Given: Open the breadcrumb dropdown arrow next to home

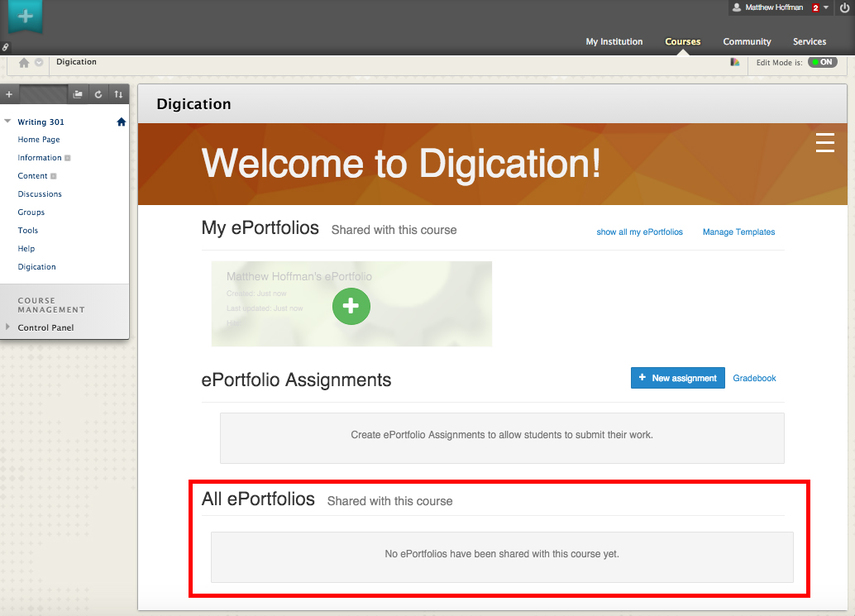Looking at the screenshot, I should coord(39,63).
